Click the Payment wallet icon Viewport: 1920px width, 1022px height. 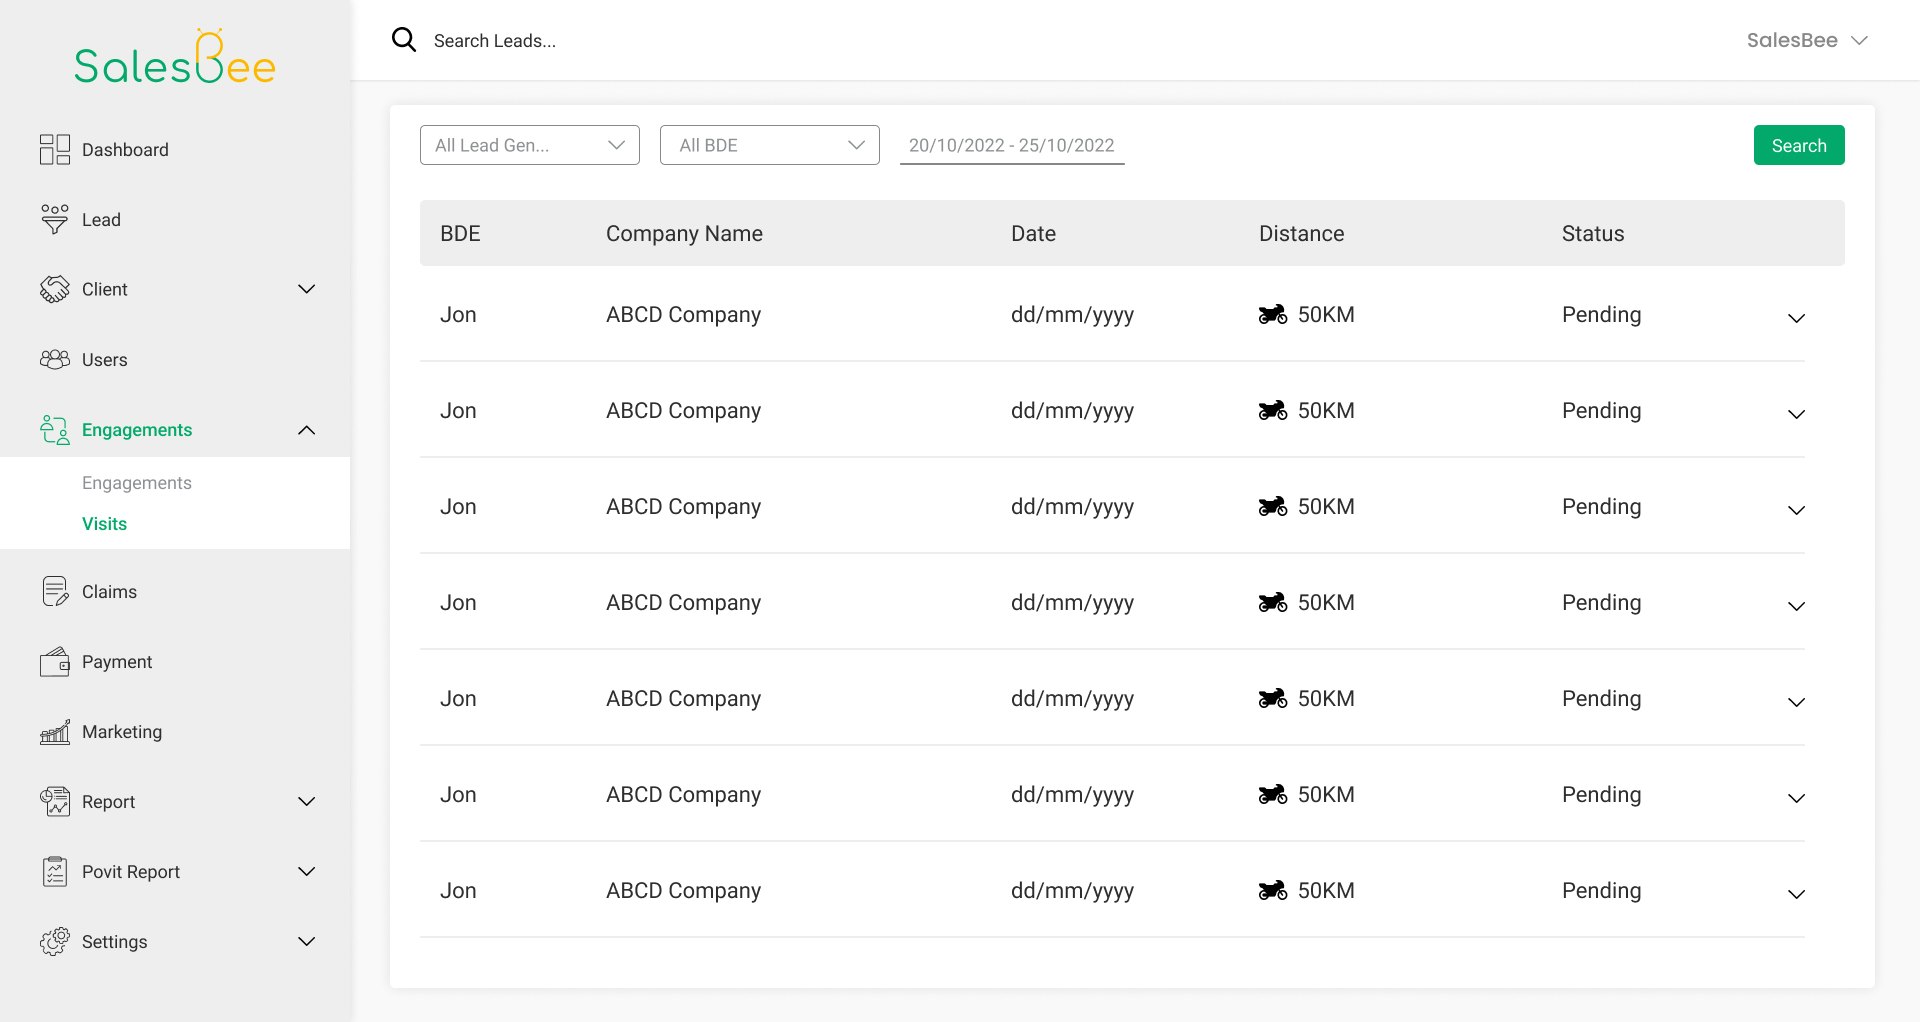coord(55,661)
